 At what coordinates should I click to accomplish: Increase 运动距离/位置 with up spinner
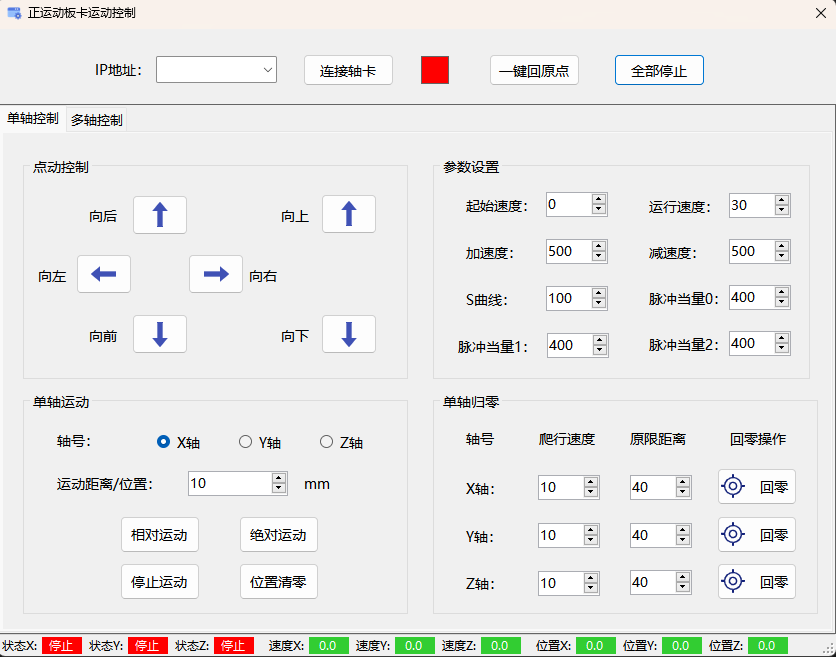pyautogui.click(x=279, y=478)
